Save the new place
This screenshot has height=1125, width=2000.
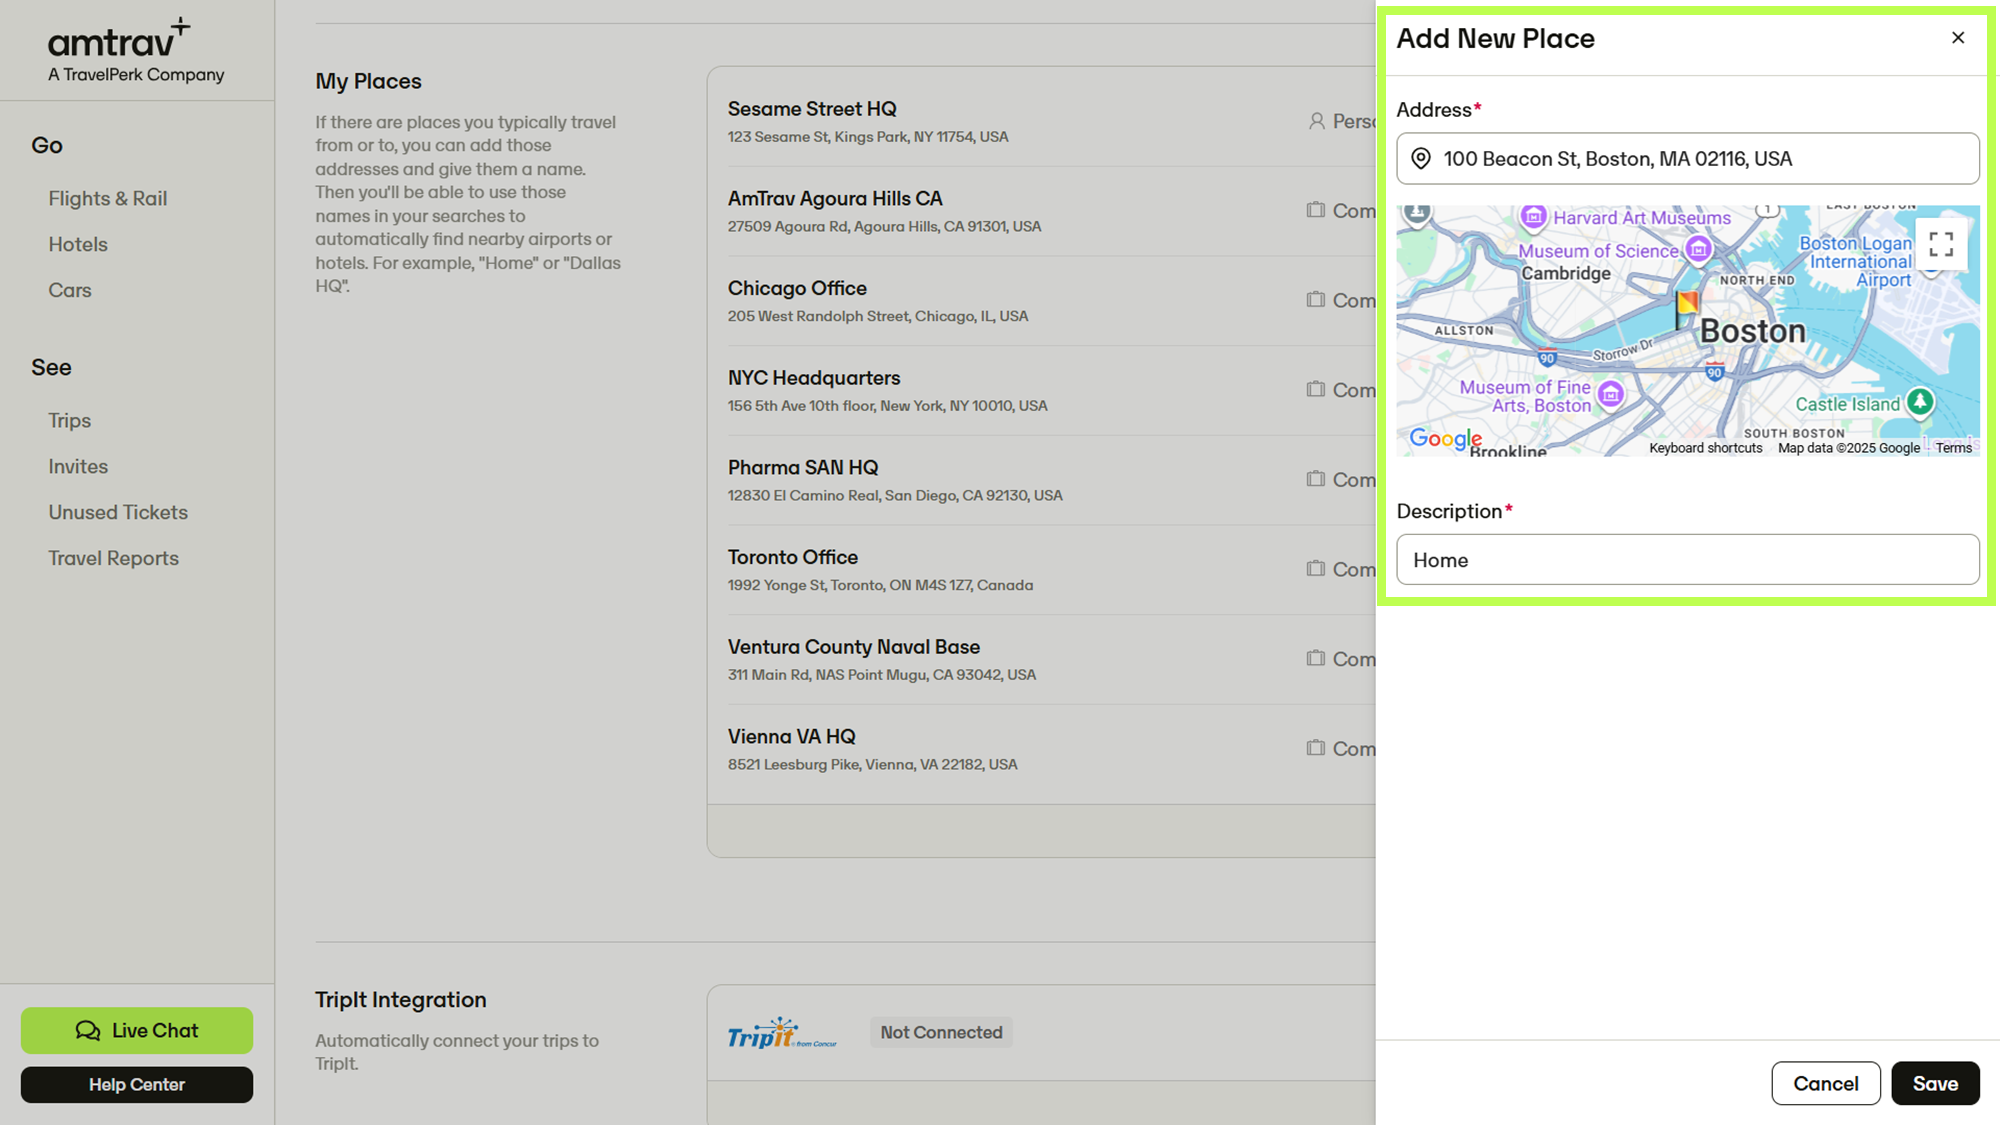(x=1934, y=1083)
